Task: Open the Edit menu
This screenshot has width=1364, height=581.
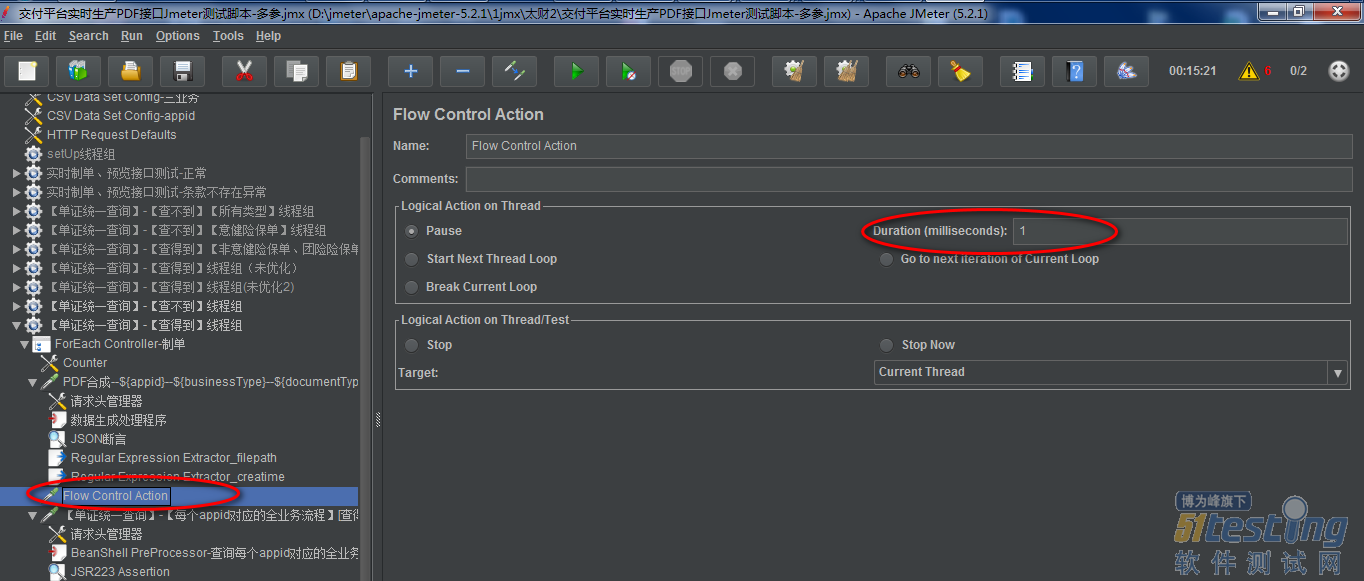Action: [x=45, y=36]
